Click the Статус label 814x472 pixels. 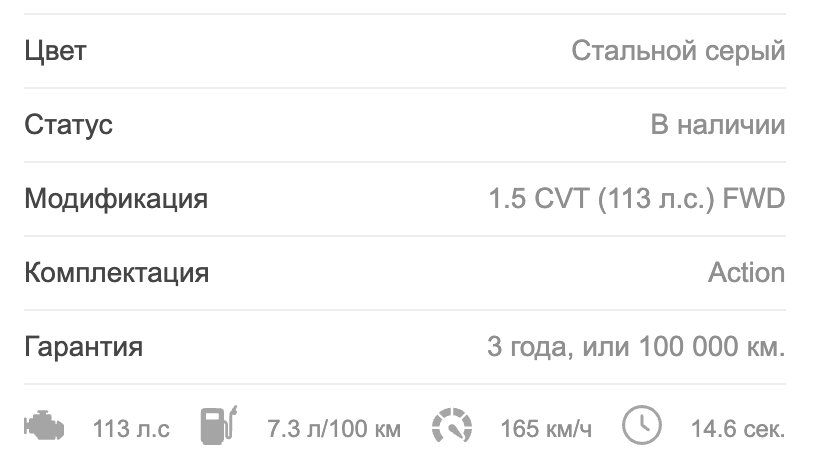point(68,125)
